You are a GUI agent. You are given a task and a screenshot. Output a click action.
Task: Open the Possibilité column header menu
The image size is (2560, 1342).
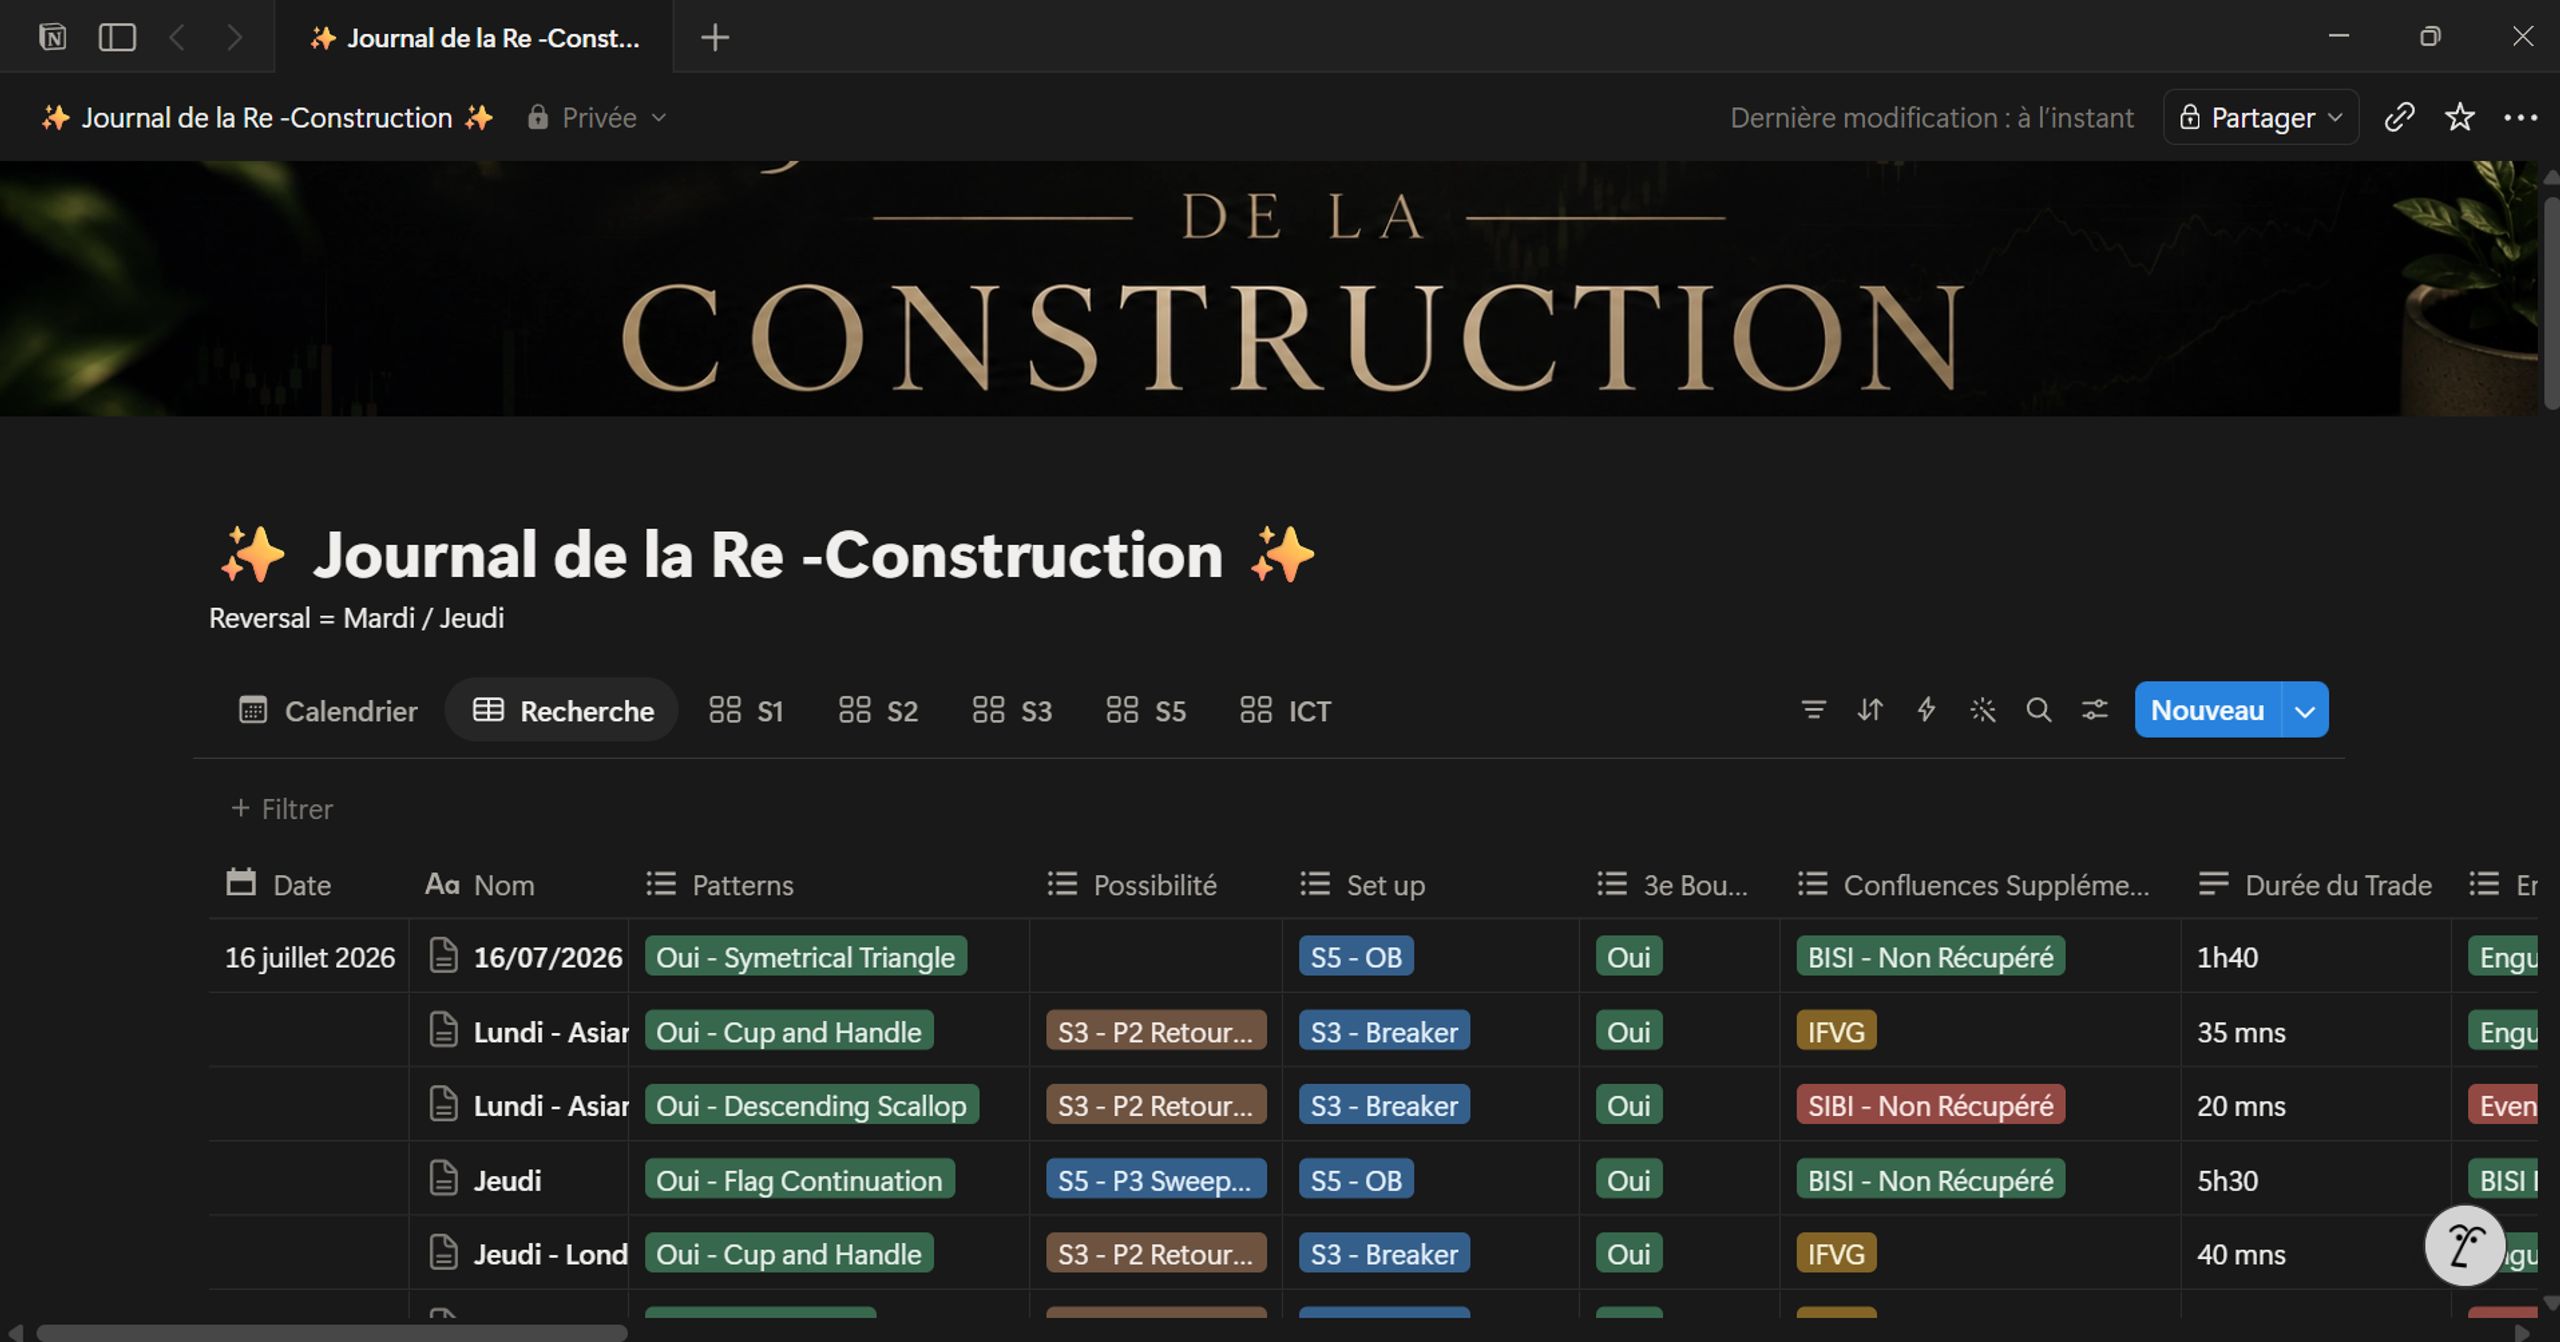pyautogui.click(x=1155, y=885)
